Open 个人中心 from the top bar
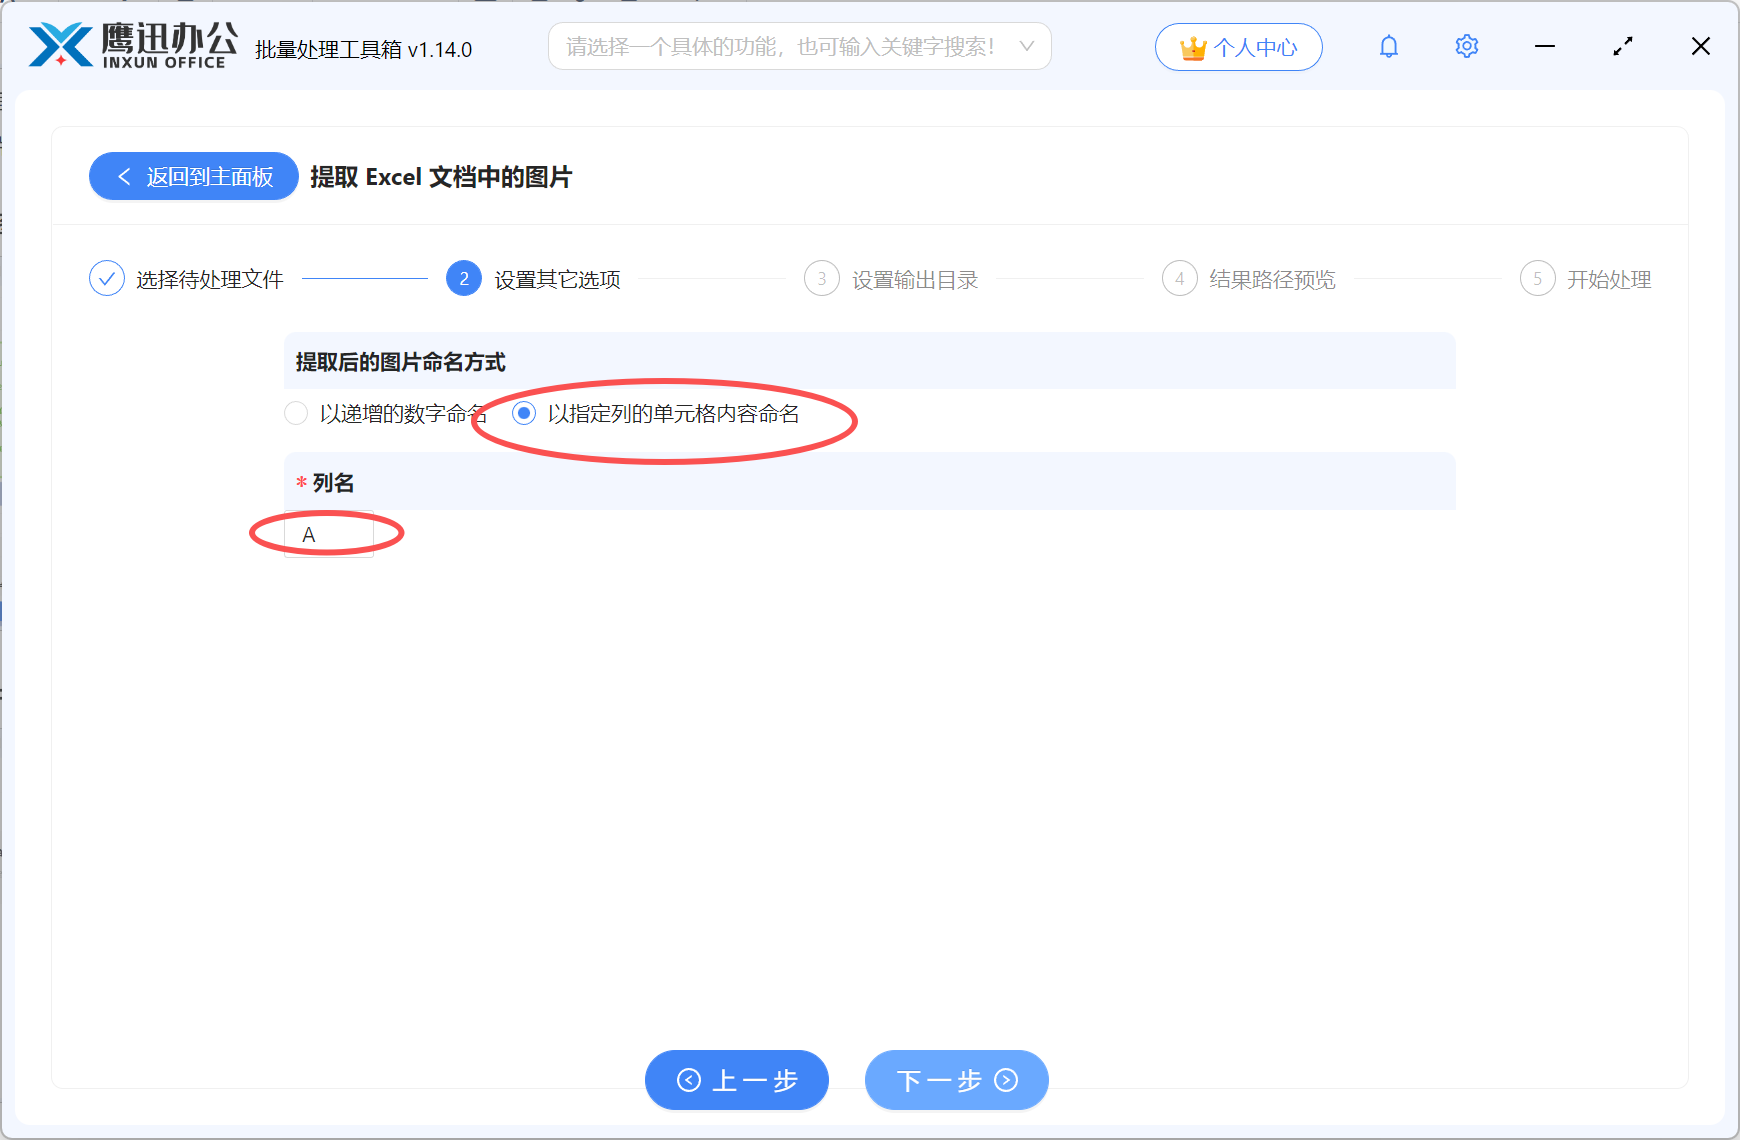 click(1239, 46)
